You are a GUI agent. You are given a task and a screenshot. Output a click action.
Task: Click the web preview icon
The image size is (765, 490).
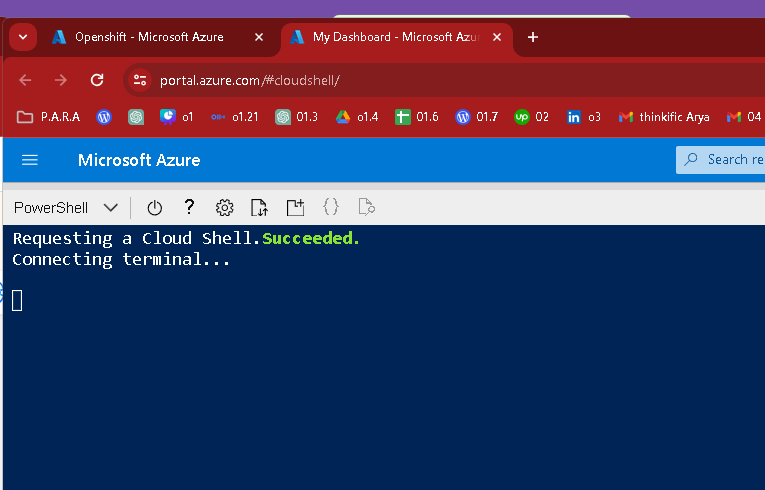click(x=366, y=207)
